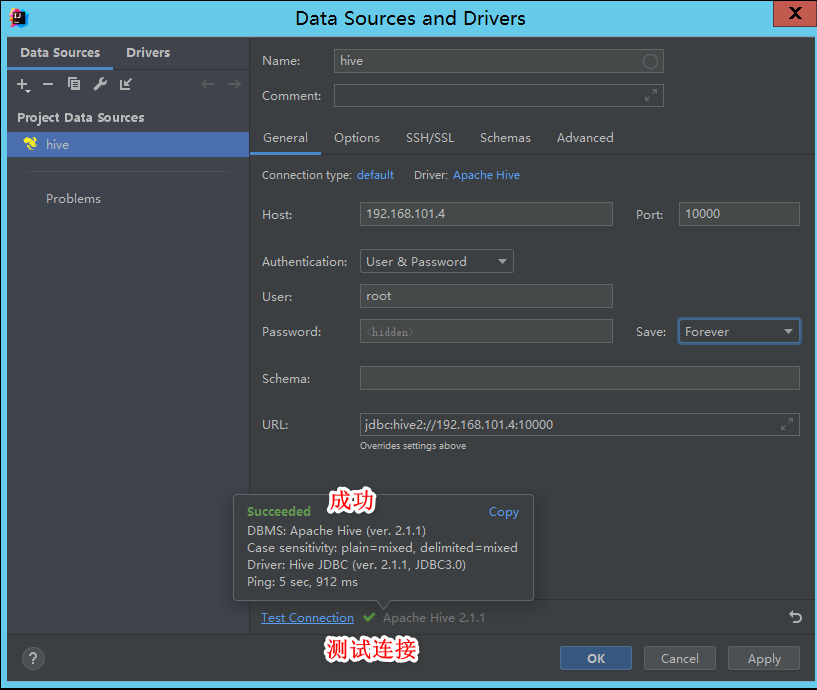This screenshot has height=690, width=817.
Task: Close the Data Sources and Drivers dialog
Action: [x=795, y=13]
